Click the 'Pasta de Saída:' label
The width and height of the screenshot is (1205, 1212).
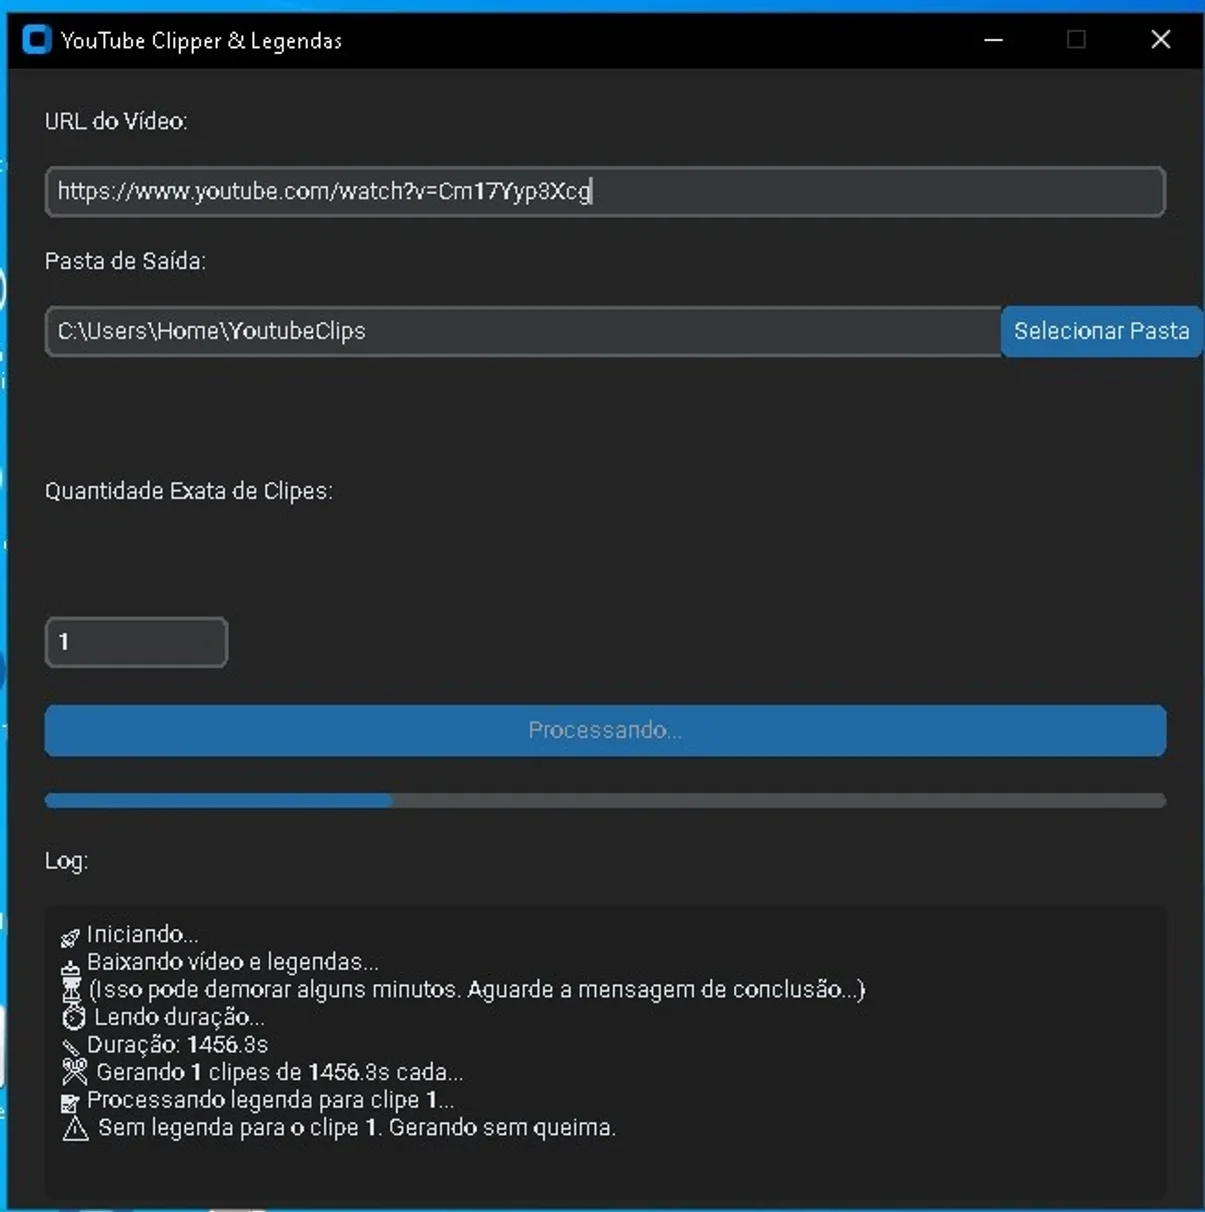point(125,261)
